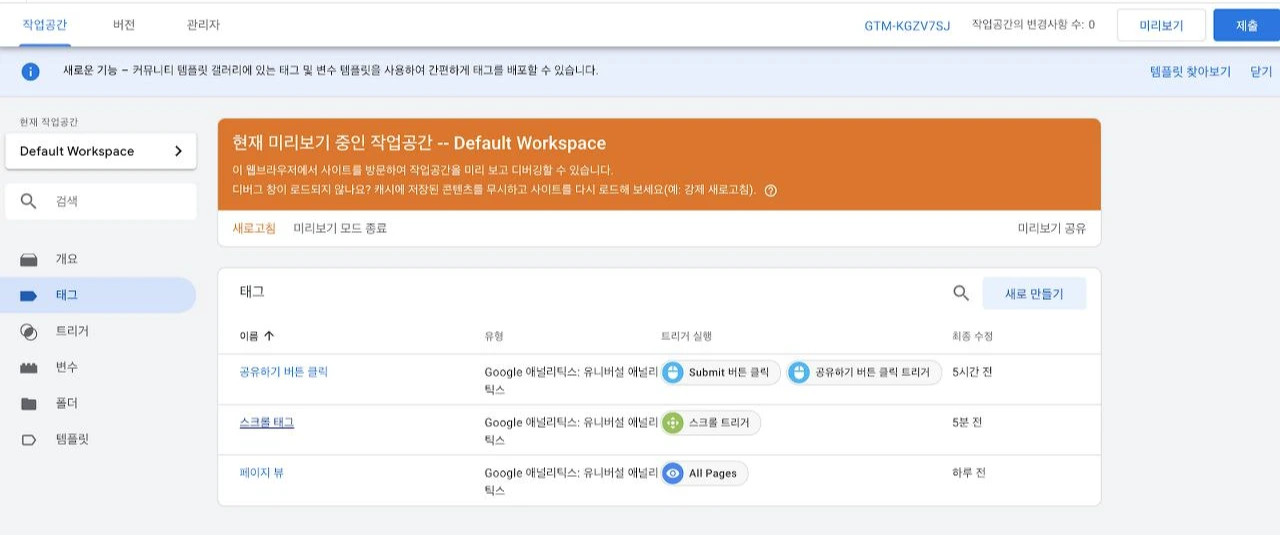Click the search icon in the 태그 panel
The height and width of the screenshot is (535, 1280).
coord(961,293)
